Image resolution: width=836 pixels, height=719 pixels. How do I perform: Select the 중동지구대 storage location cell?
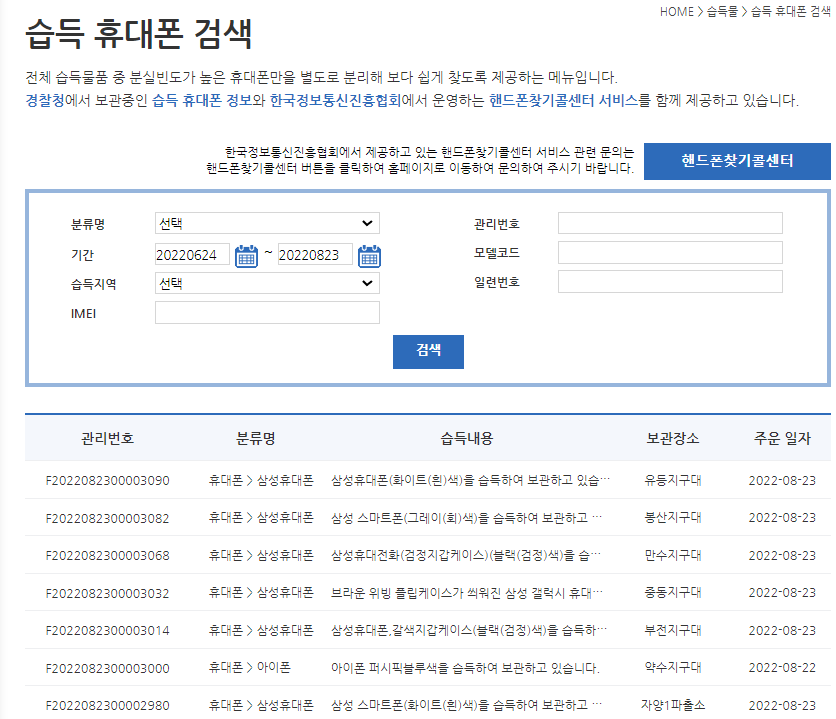(673, 593)
